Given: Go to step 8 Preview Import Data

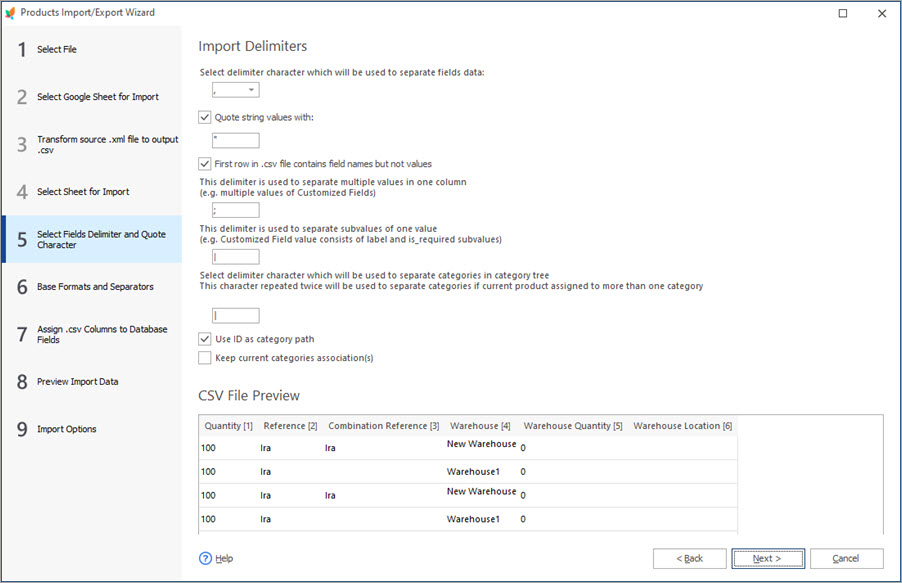Looking at the screenshot, I should [x=92, y=382].
